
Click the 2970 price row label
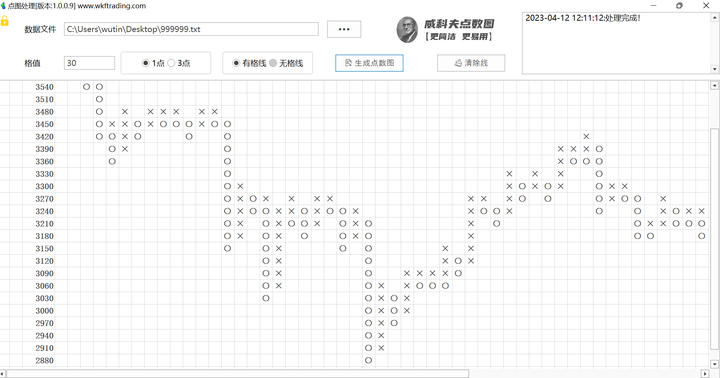(x=45, y=323)
